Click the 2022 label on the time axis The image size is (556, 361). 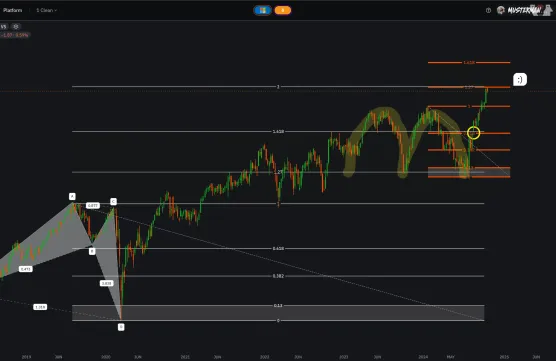point(264,357)
